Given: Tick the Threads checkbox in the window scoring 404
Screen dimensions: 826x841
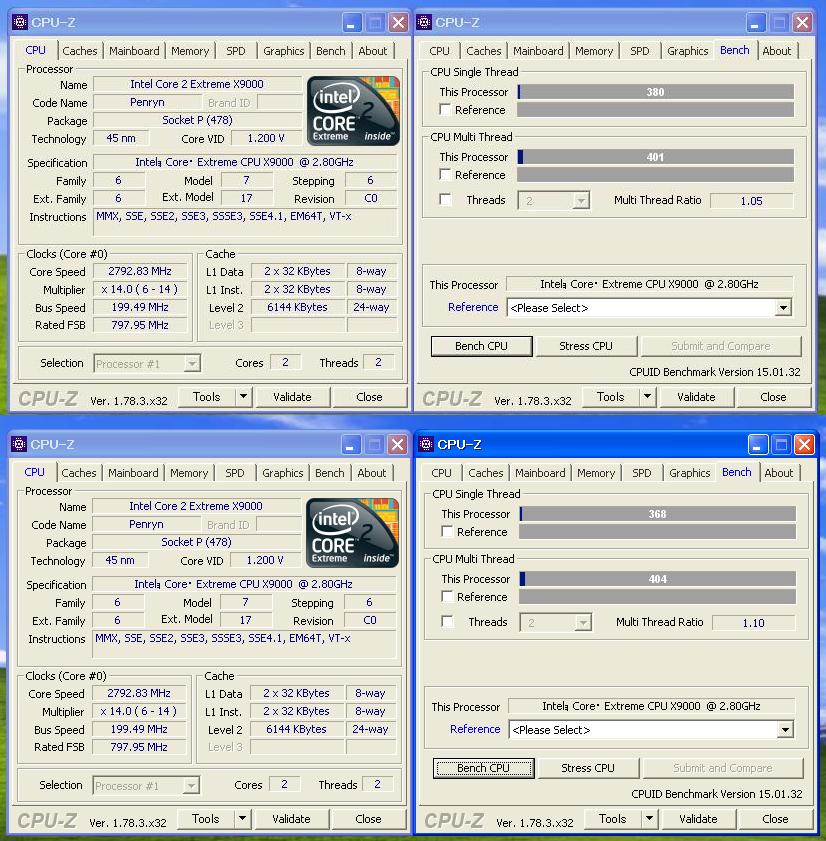Looking at the screenshot, I should [447, 622].
